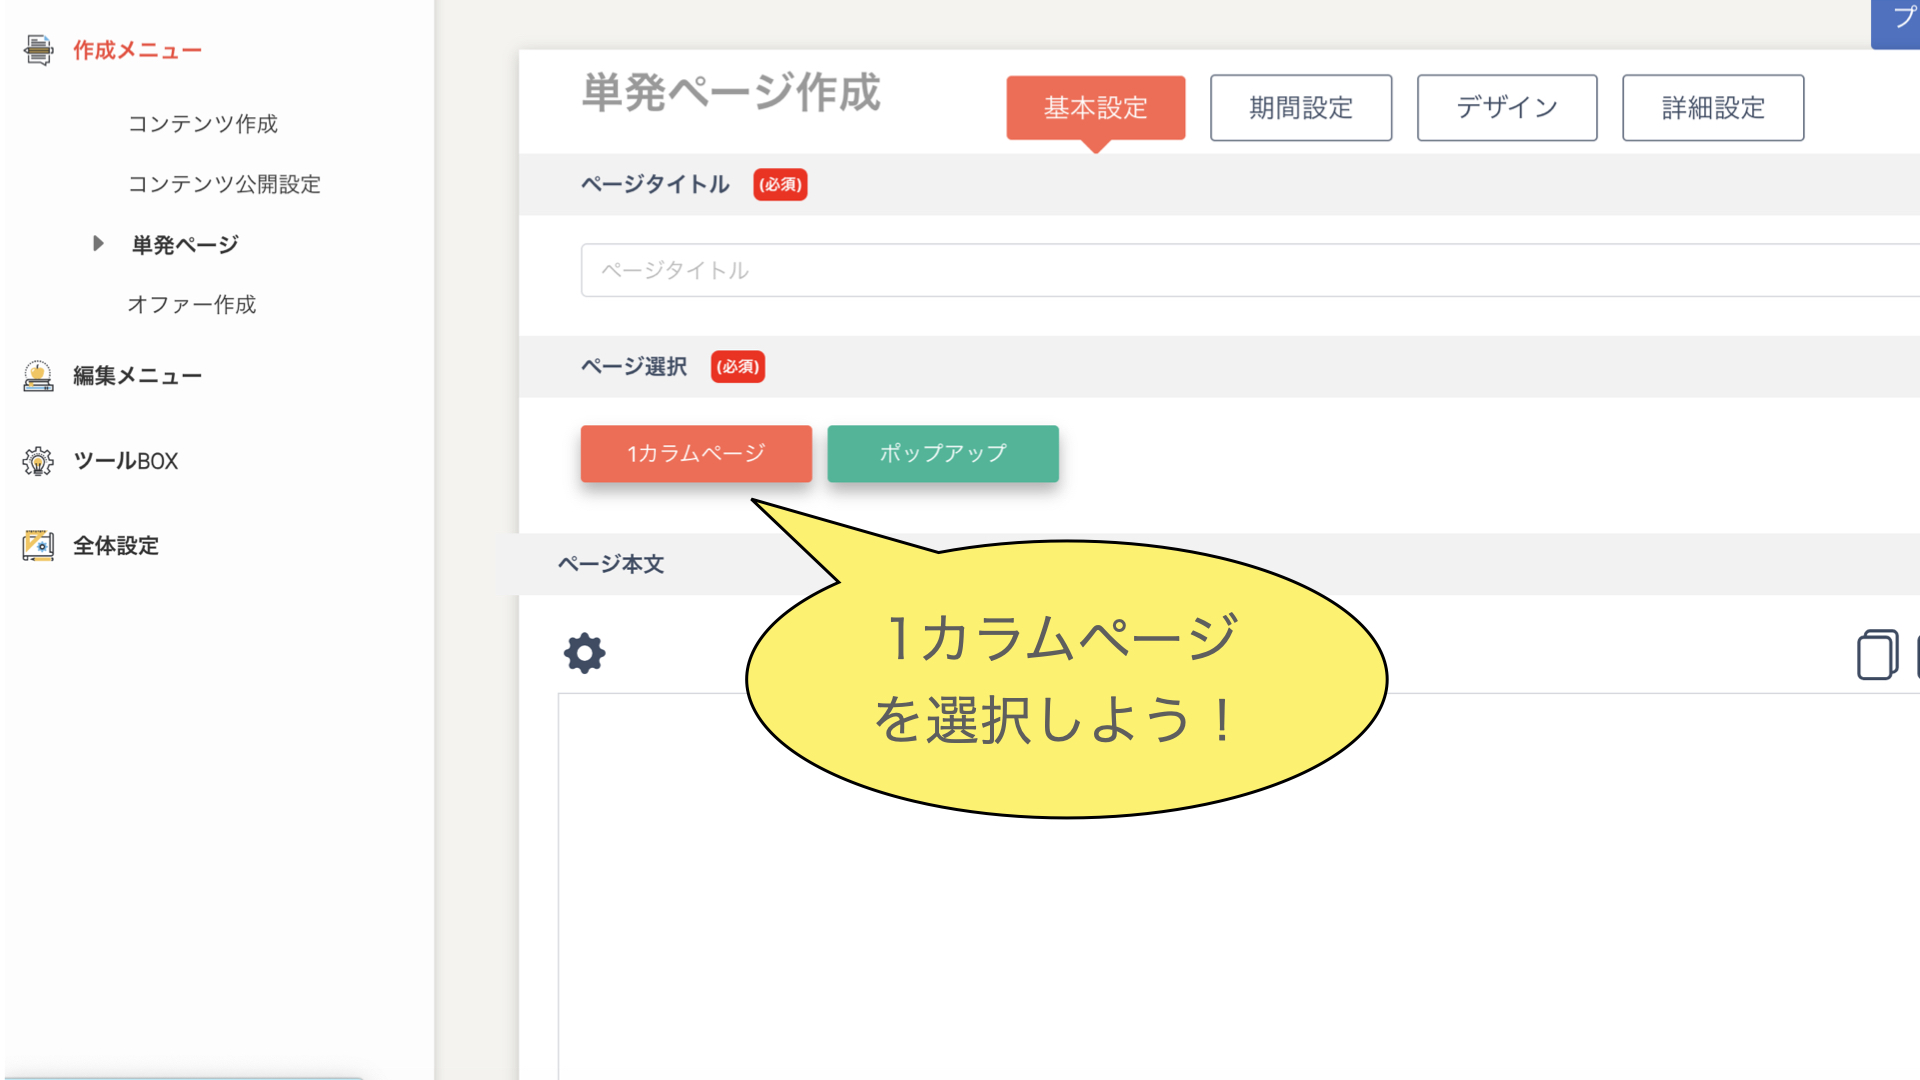
Task: Click the blue button at top-right corner
Action: tap(1897, 22)
